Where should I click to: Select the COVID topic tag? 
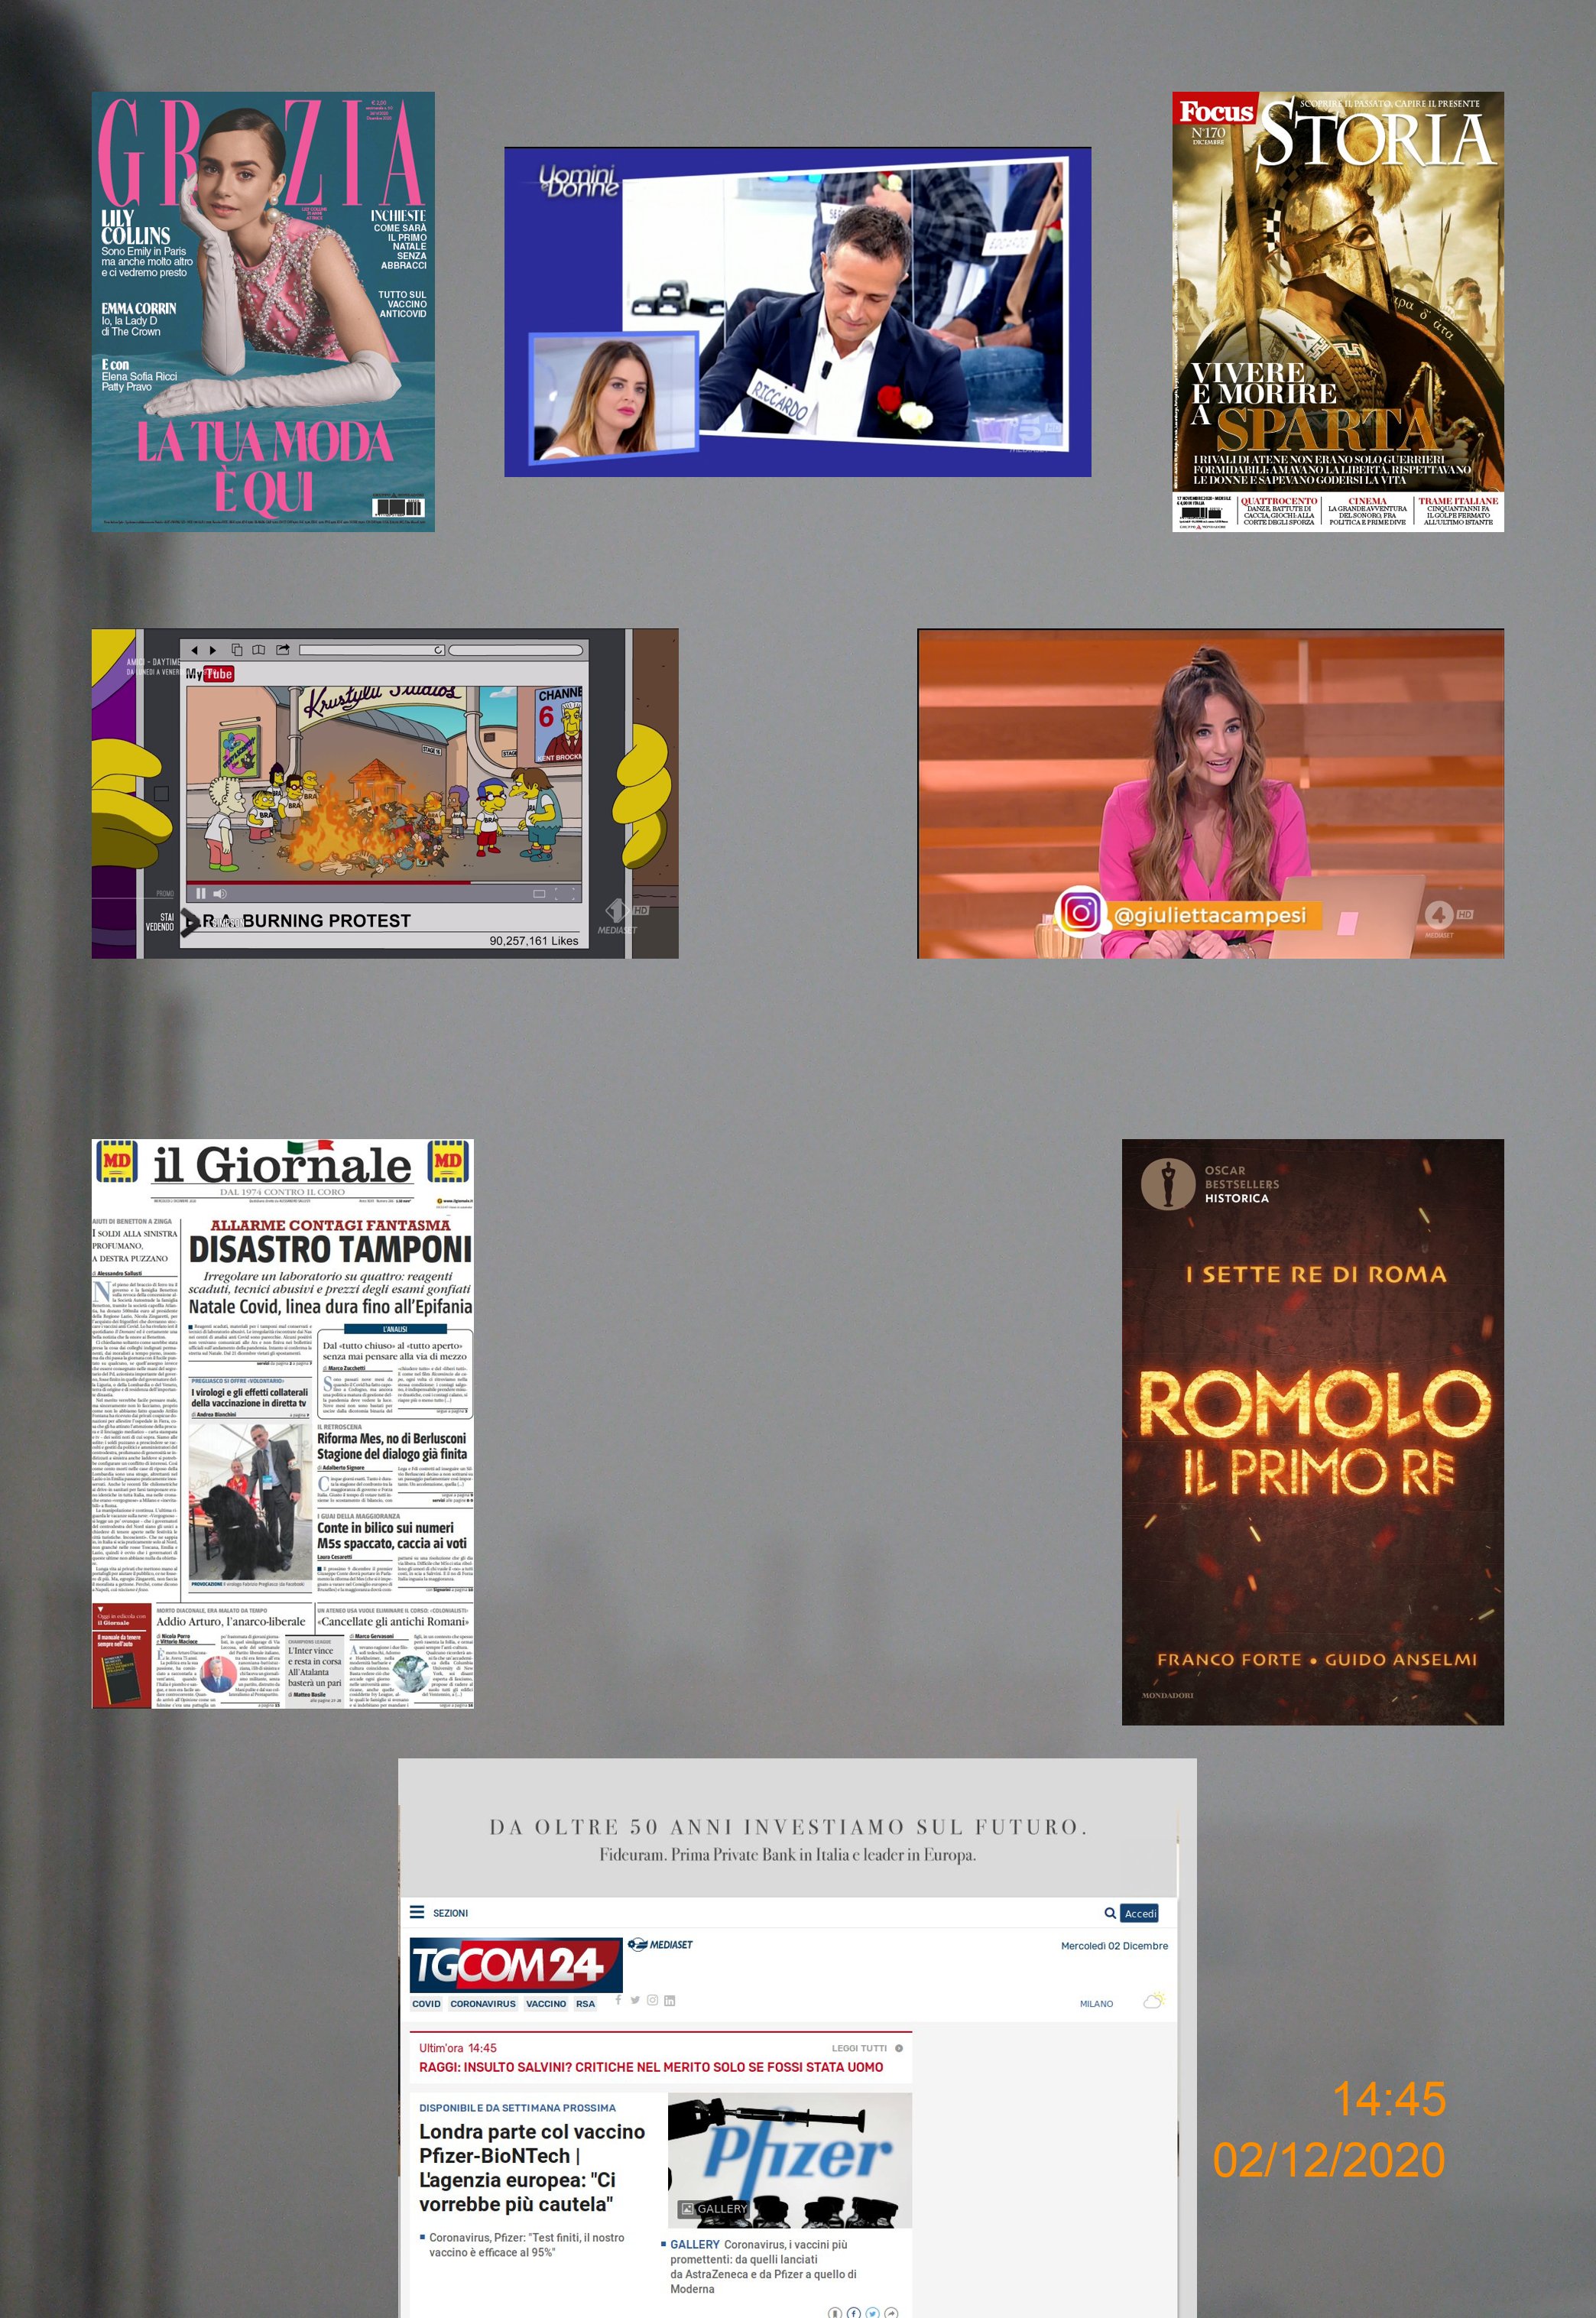426,2004
